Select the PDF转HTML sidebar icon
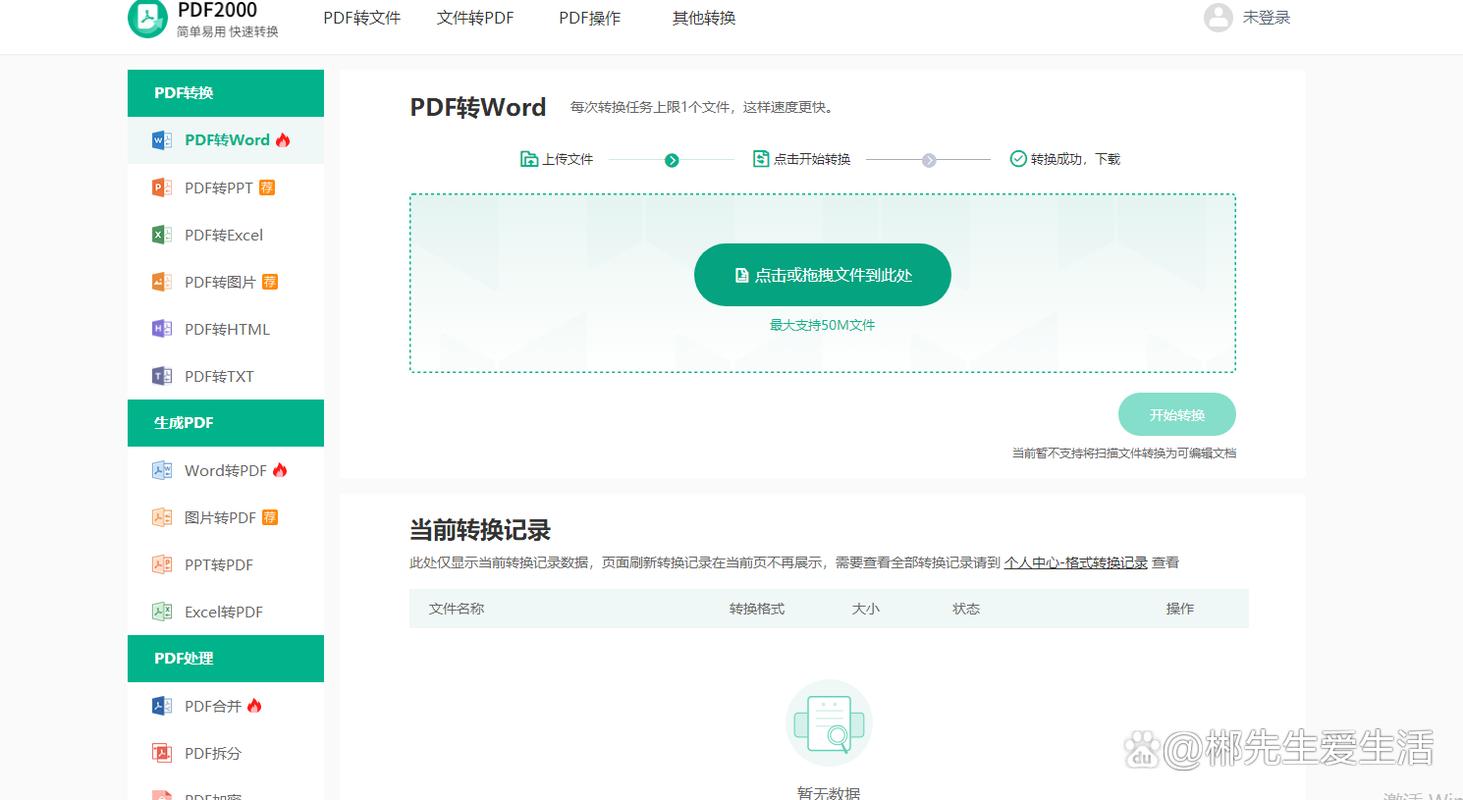Viewport: 1463px width, 800px height. [161, 329]
